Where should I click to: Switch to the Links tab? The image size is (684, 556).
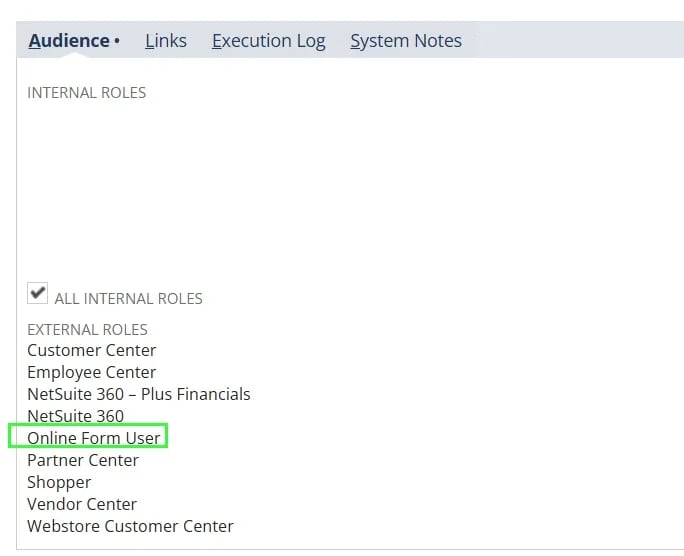[166, 41]
